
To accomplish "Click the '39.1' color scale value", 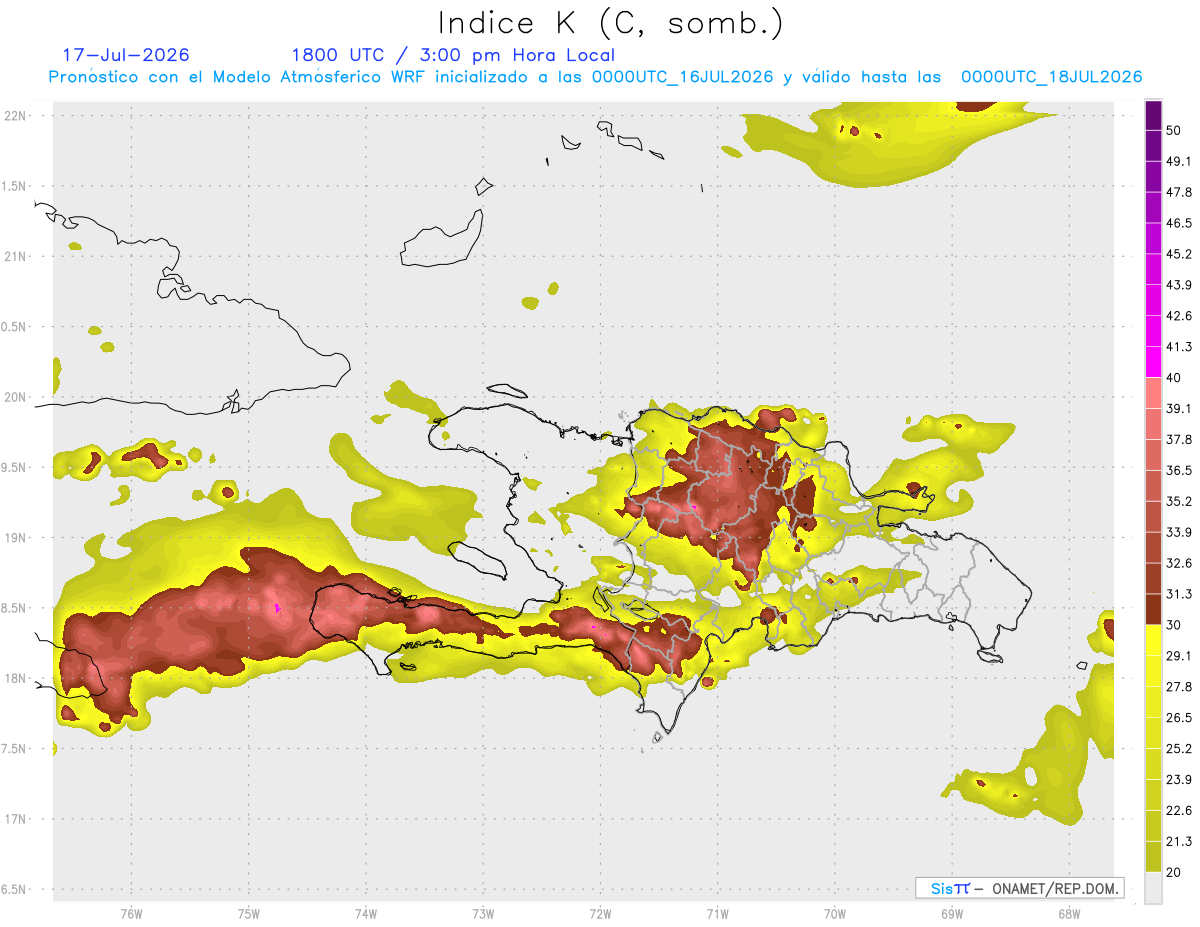I will [x=1179, y=409].
